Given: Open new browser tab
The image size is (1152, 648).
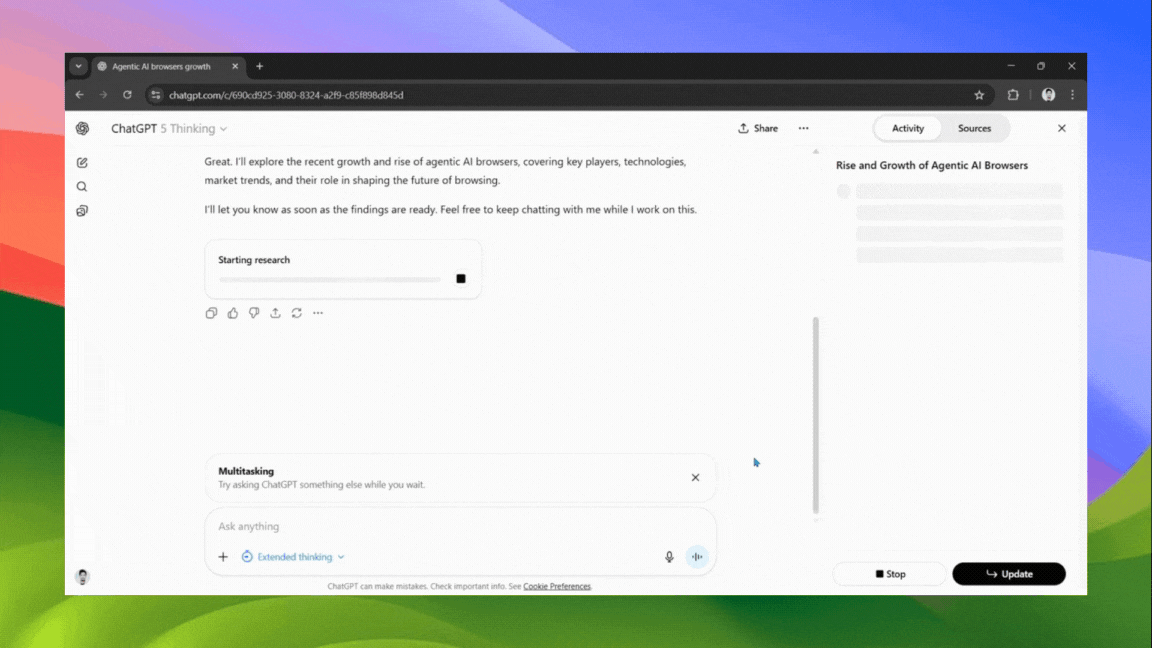Looking at the screenshot, I should point(259,66).
